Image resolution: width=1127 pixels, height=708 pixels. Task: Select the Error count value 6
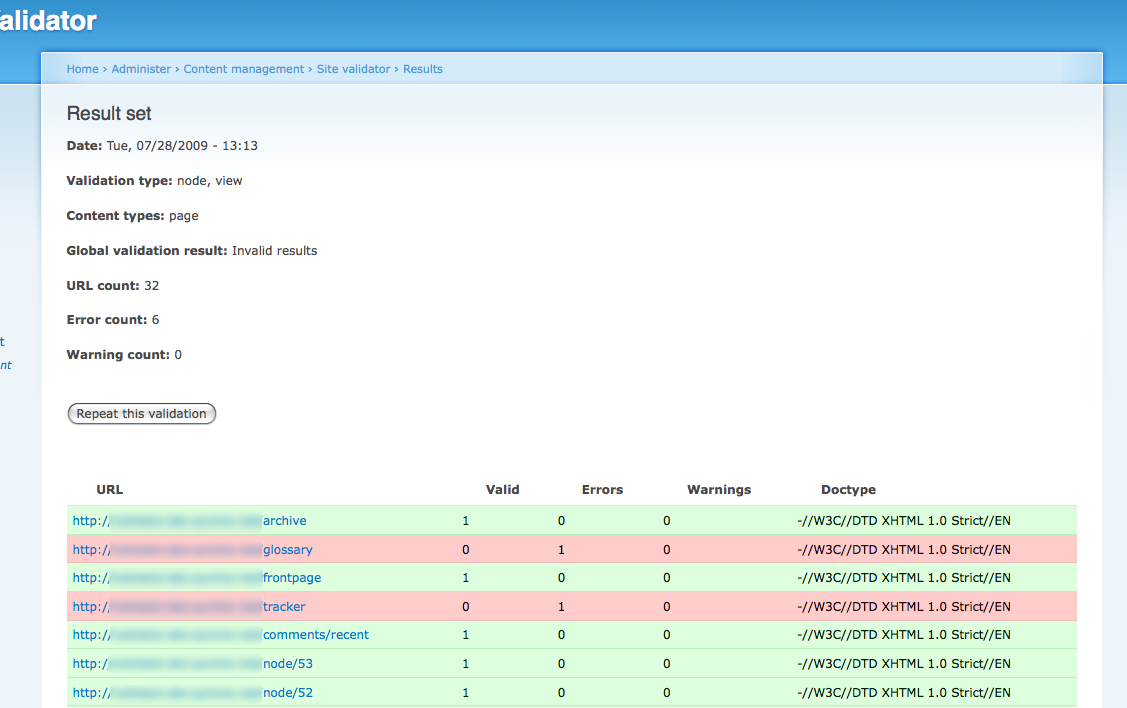click(155, 320)
